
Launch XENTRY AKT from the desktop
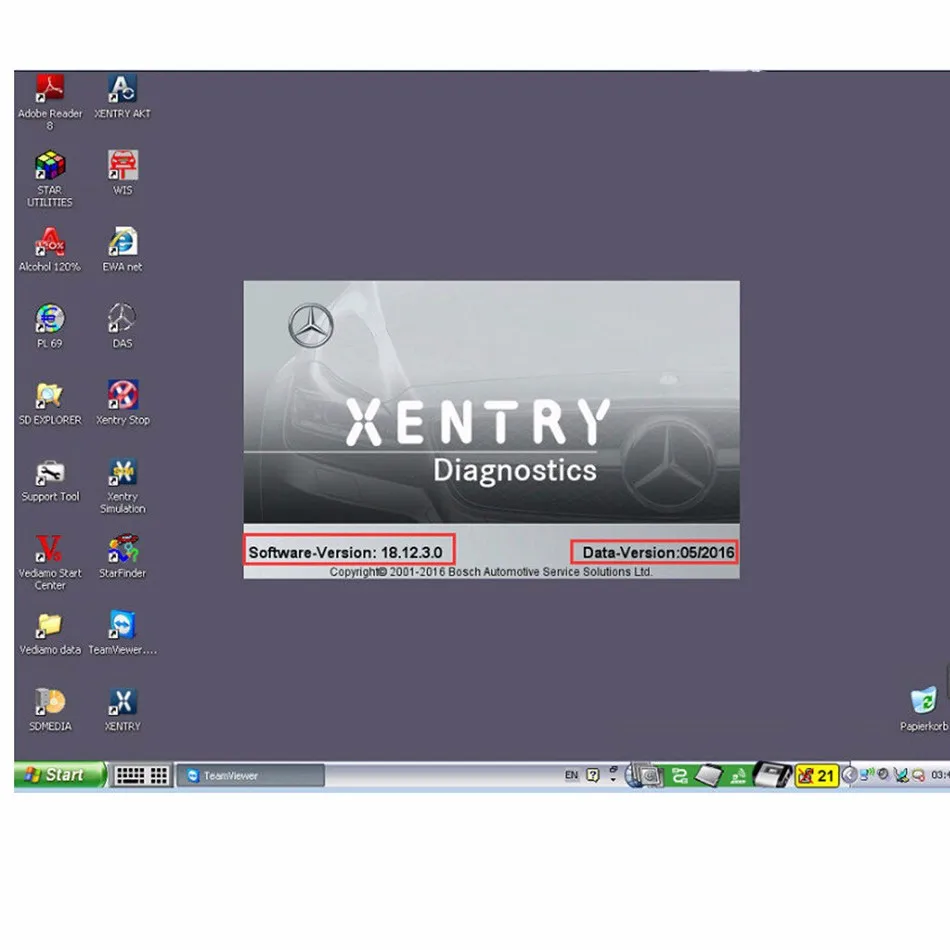pos(122,96)
